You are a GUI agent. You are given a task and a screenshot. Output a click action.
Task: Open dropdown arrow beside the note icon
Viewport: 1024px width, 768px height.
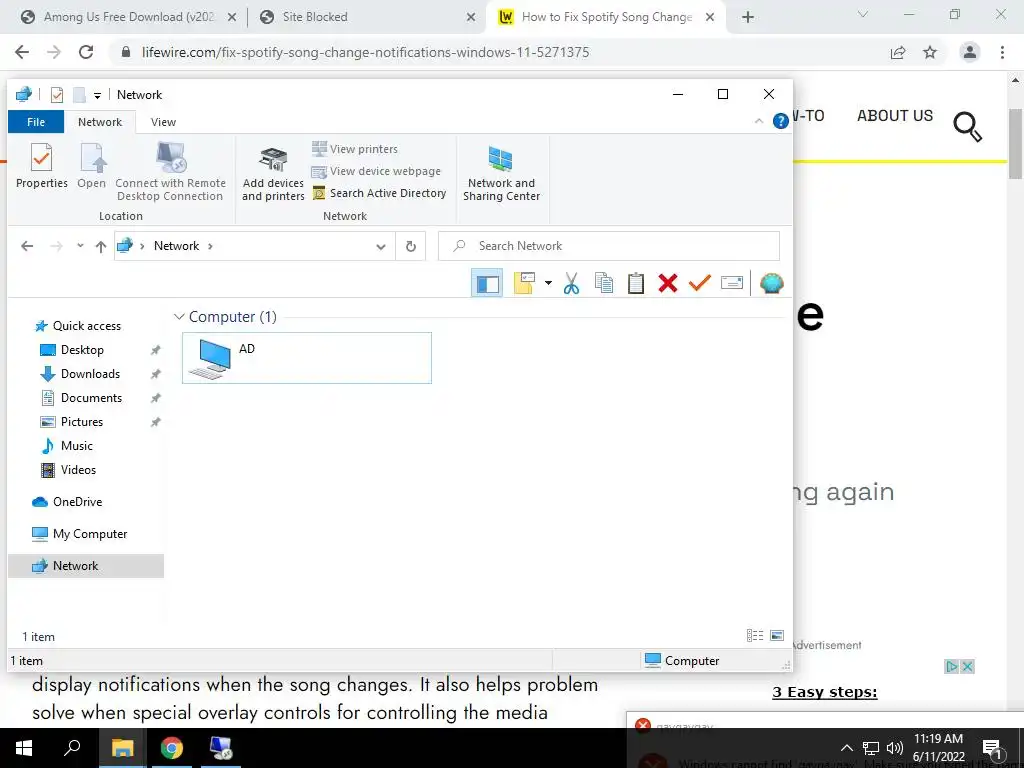click(548, 283)
